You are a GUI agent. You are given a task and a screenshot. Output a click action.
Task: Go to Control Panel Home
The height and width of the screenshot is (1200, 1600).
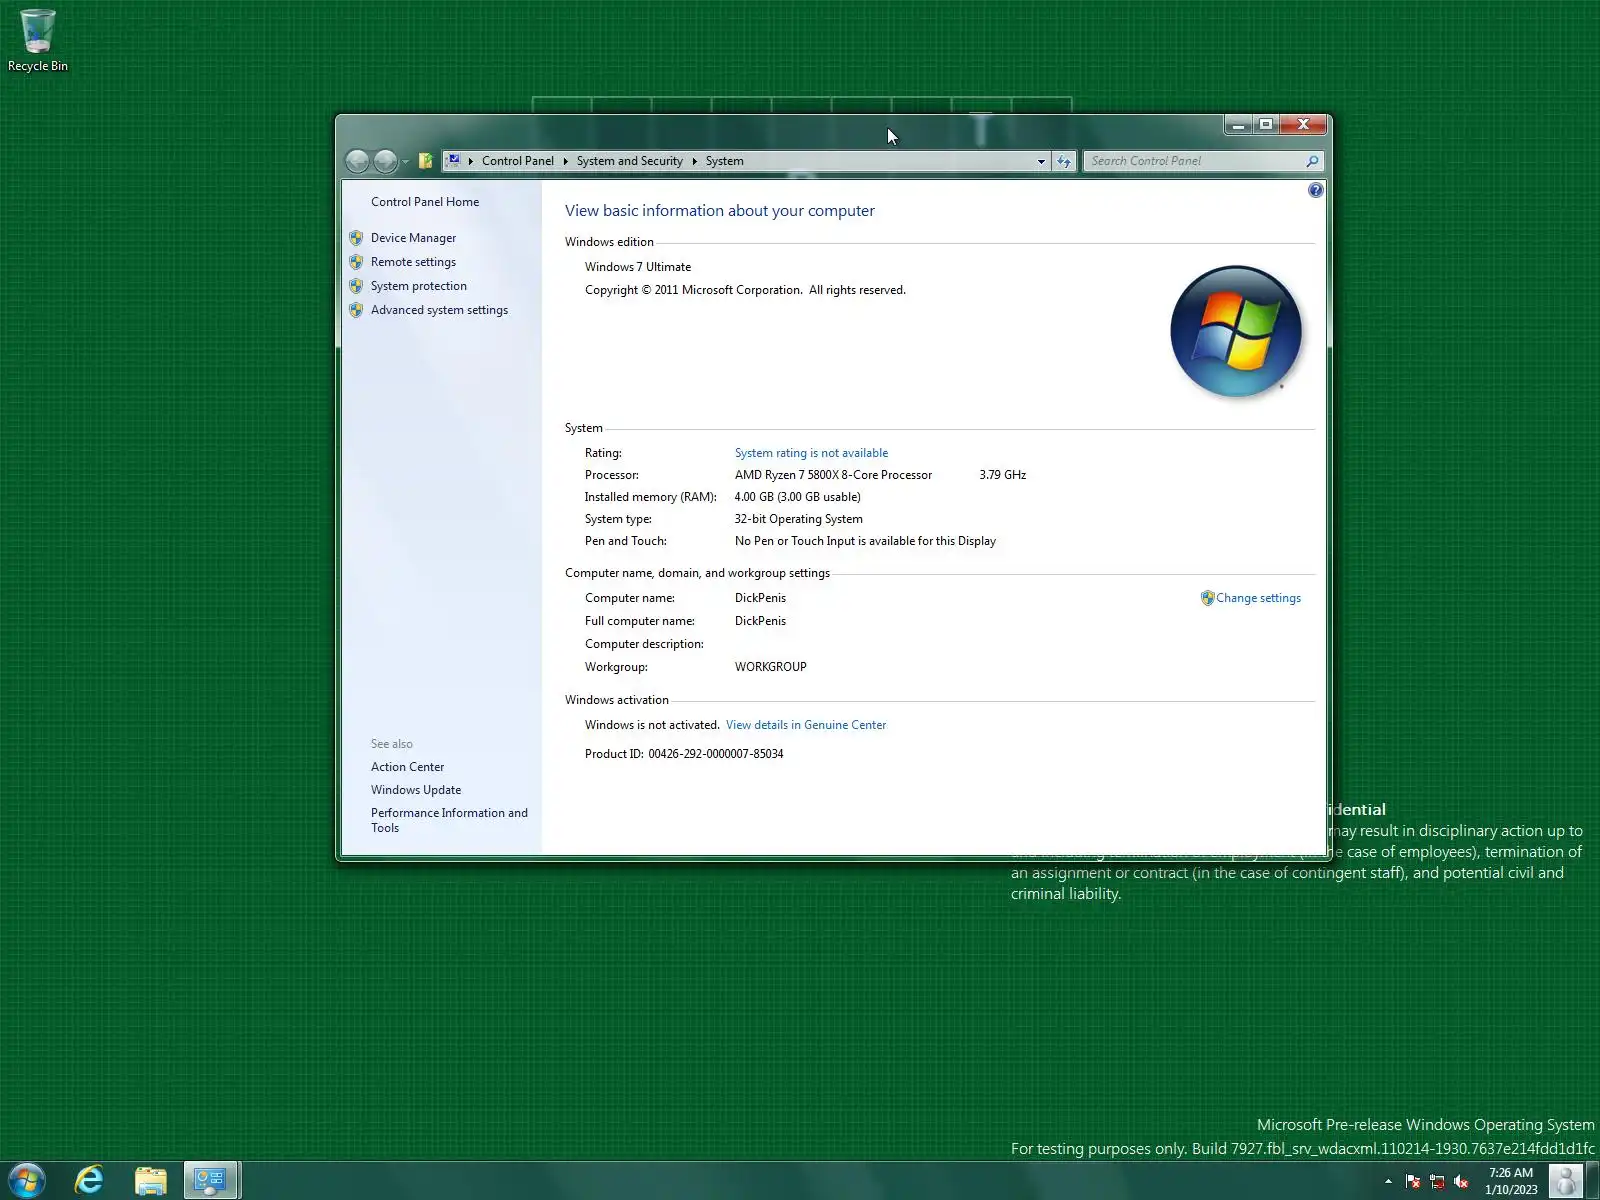[x=425, y=202]
